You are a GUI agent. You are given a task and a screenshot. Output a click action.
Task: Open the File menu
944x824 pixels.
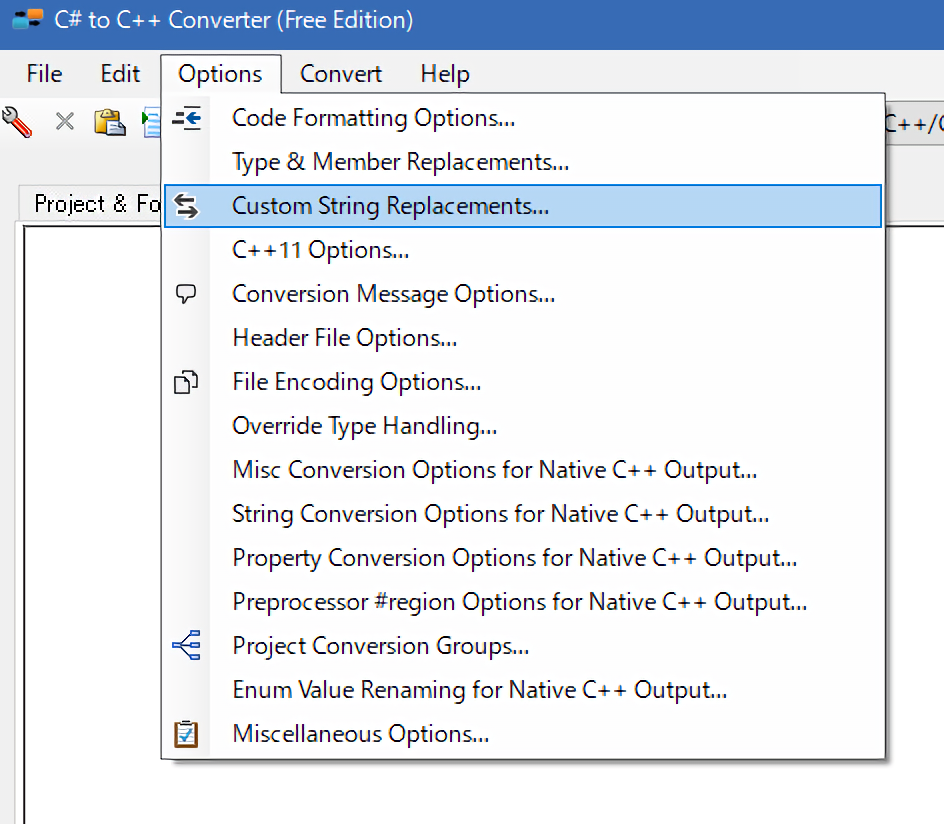click(x=44, y=74)
